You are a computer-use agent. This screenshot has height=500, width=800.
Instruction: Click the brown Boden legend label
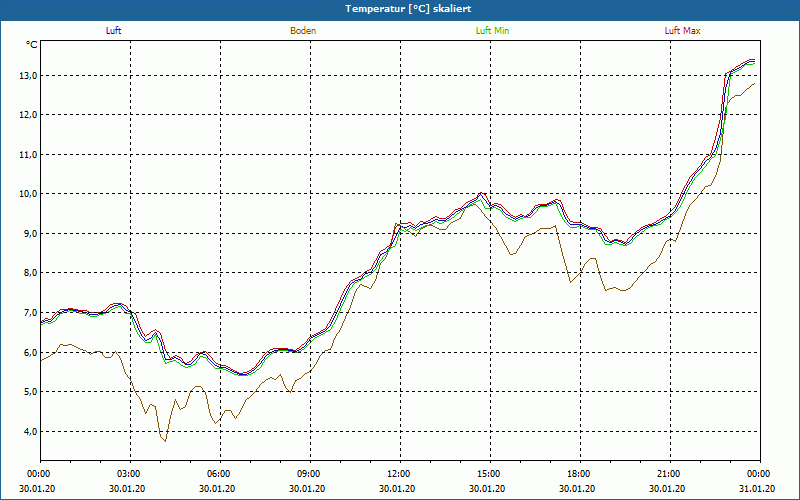[x=303, y=31]
